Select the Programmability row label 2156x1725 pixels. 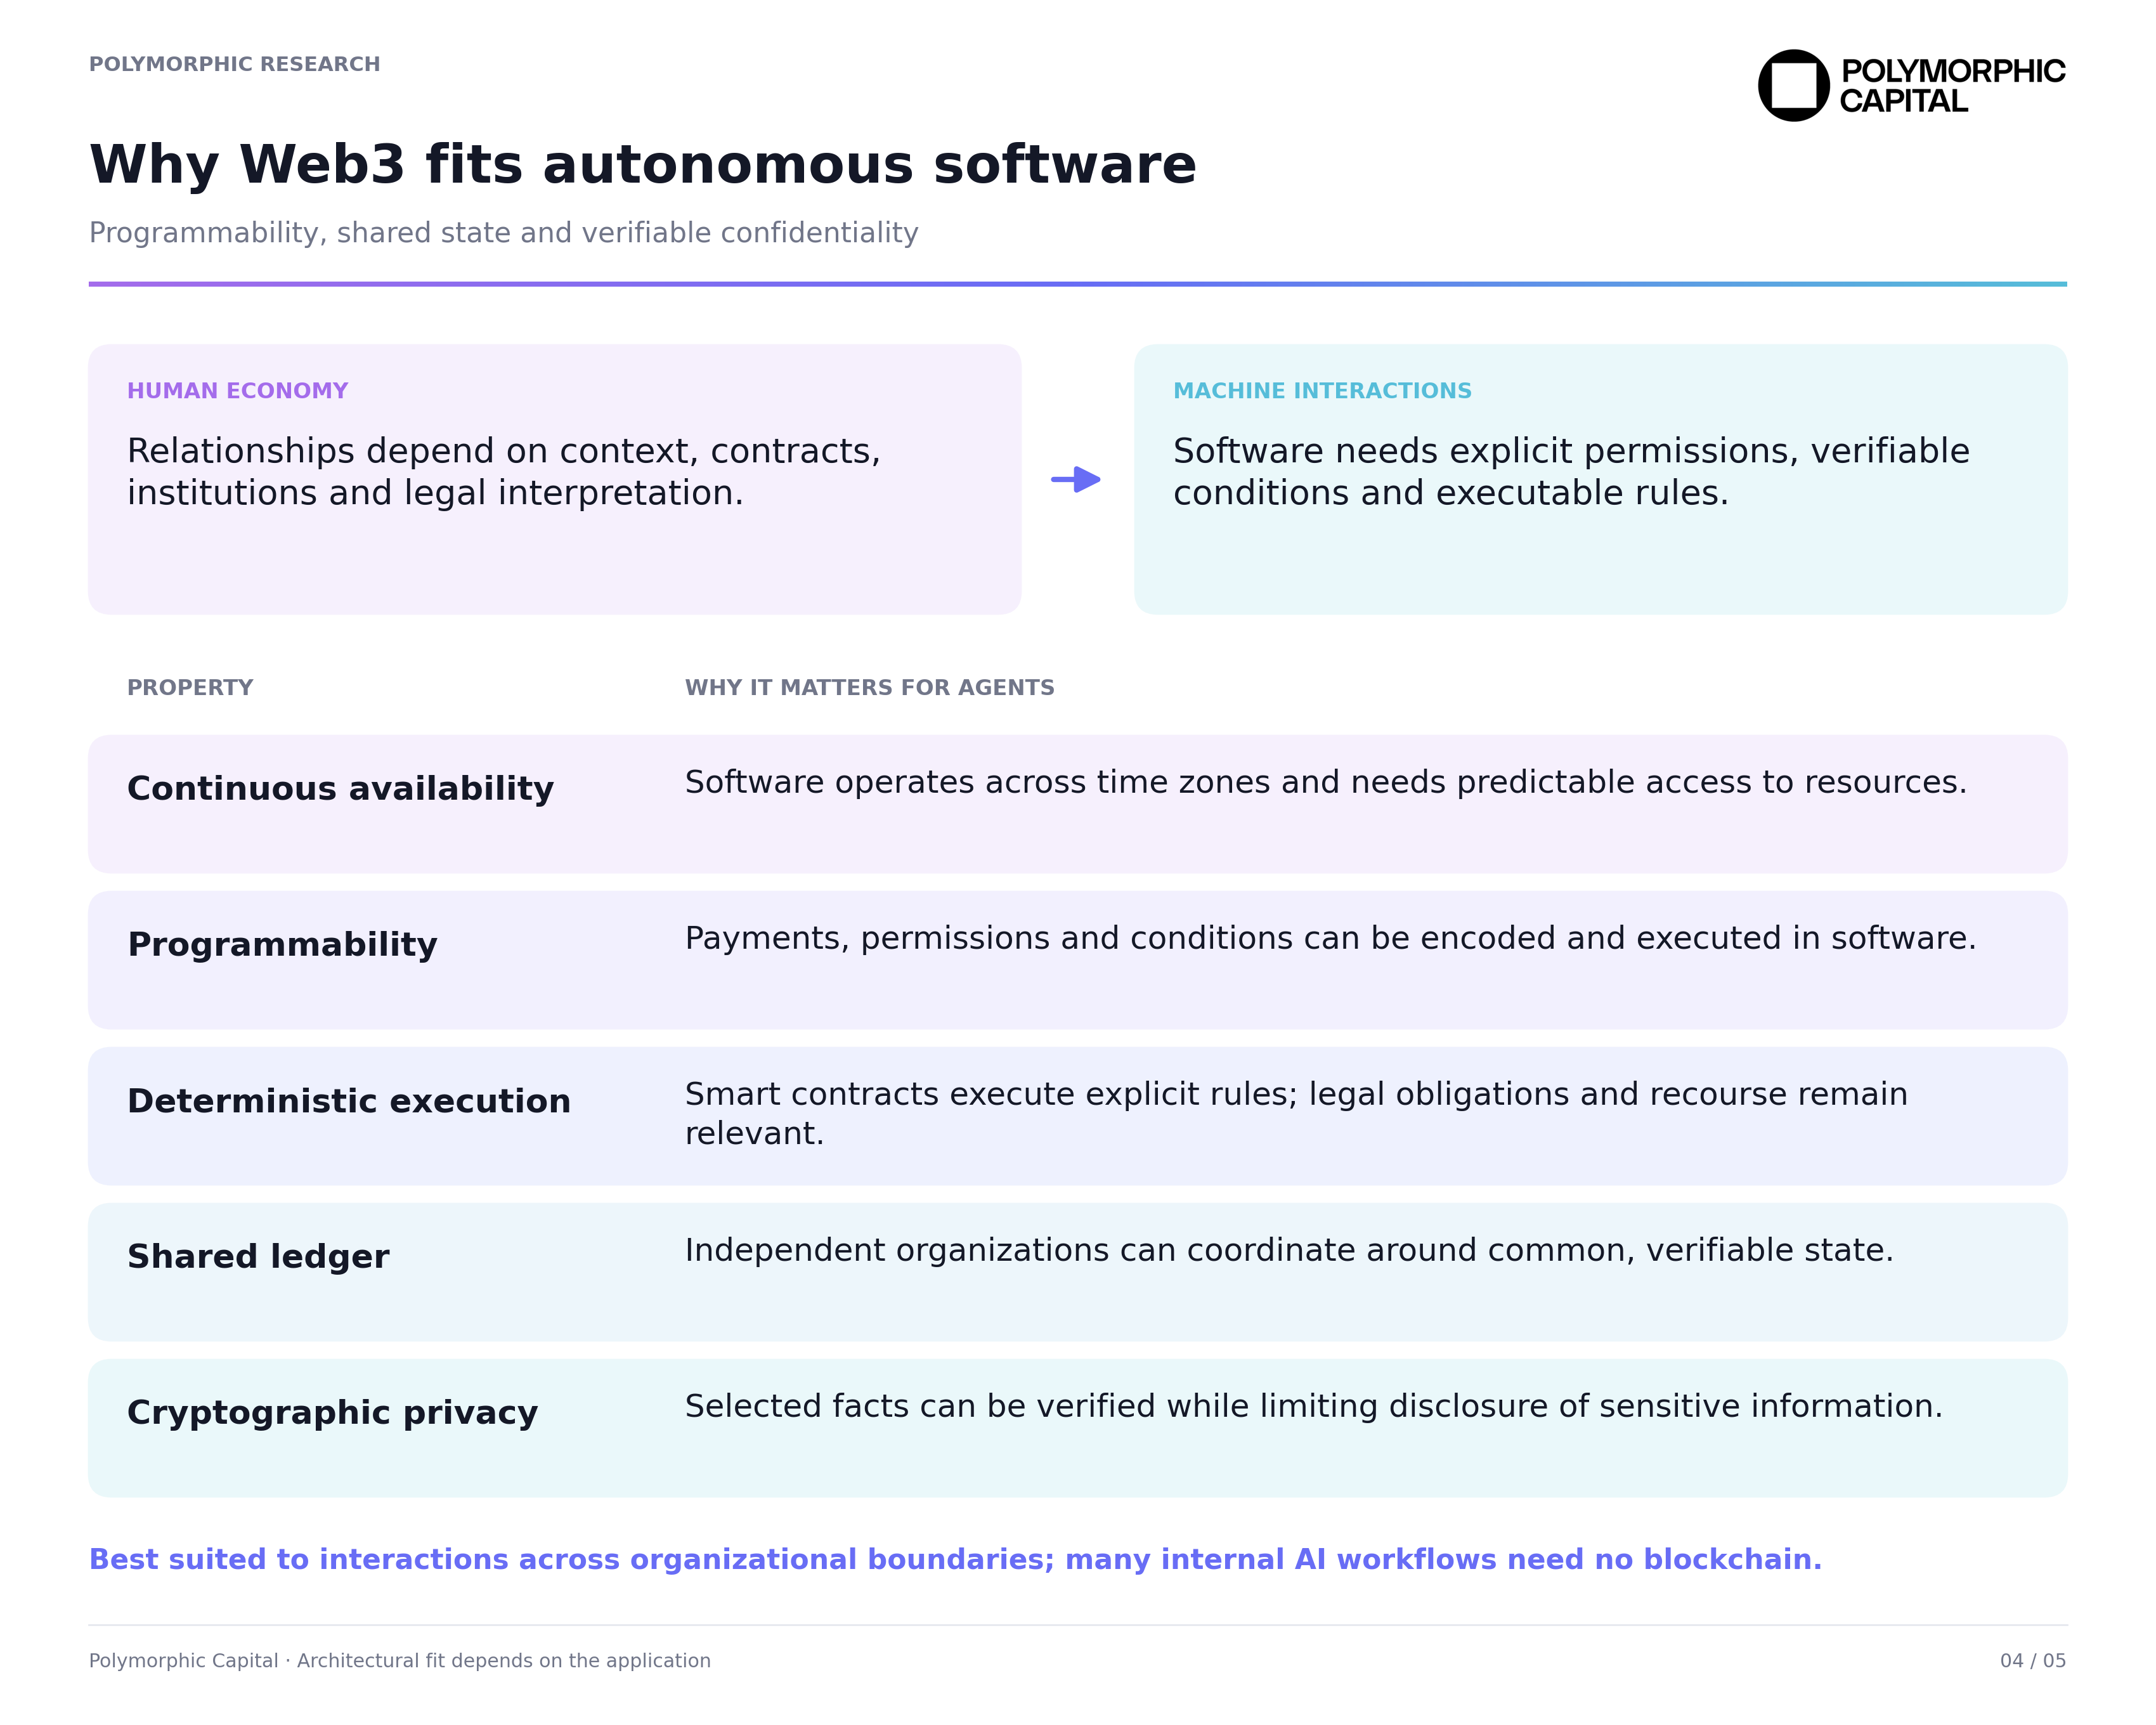pyautogui.click(x=282, y=945)
